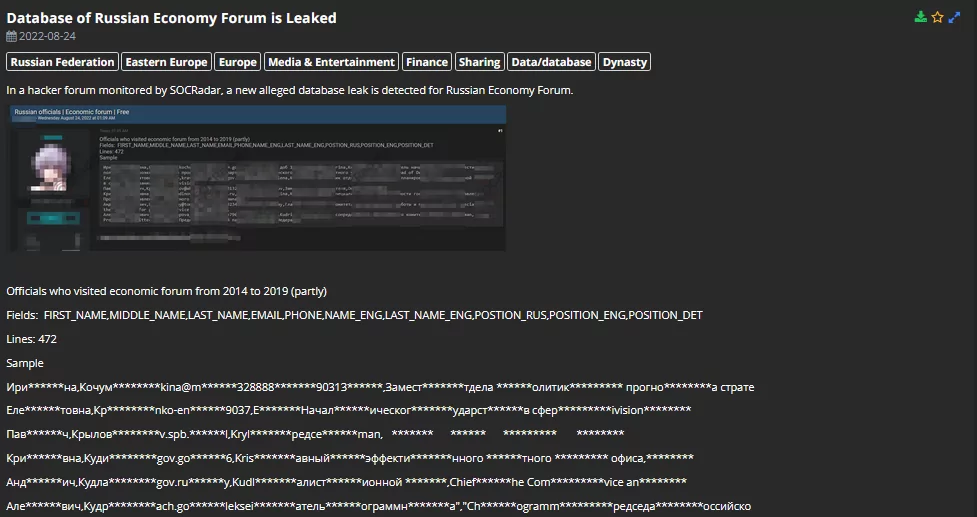This screenshot has height=517, width=977.
Task: Click the date 2022-08-24
Action: 47,36
